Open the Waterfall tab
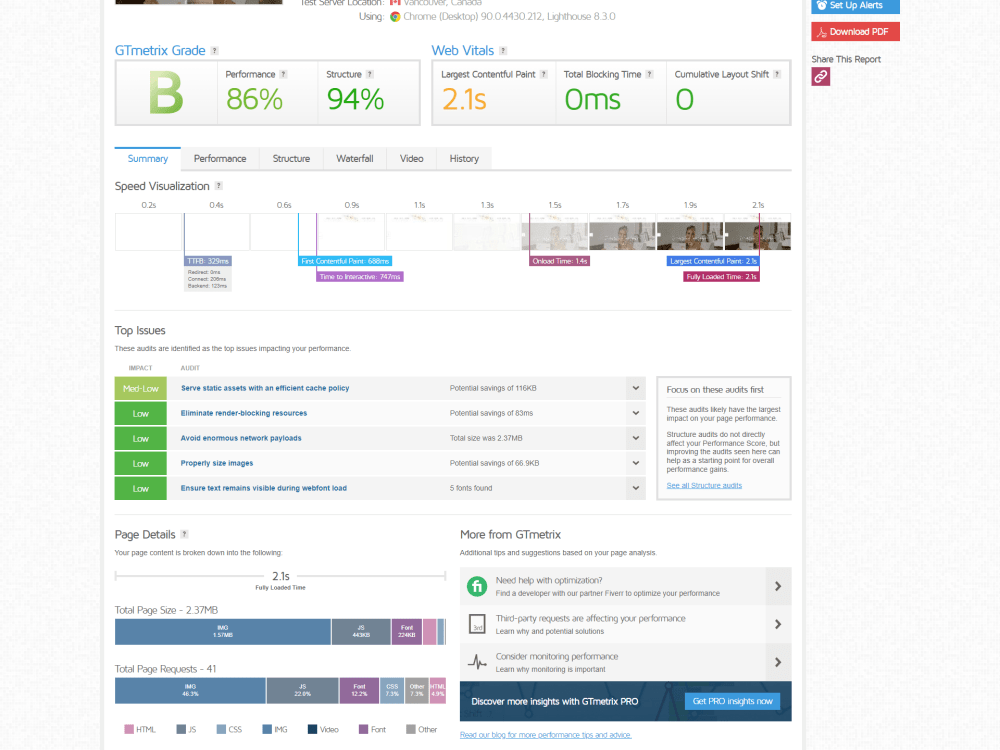The height and width of the screenshot is (750, 1000). pyautogui.click(x=355, y=159)
